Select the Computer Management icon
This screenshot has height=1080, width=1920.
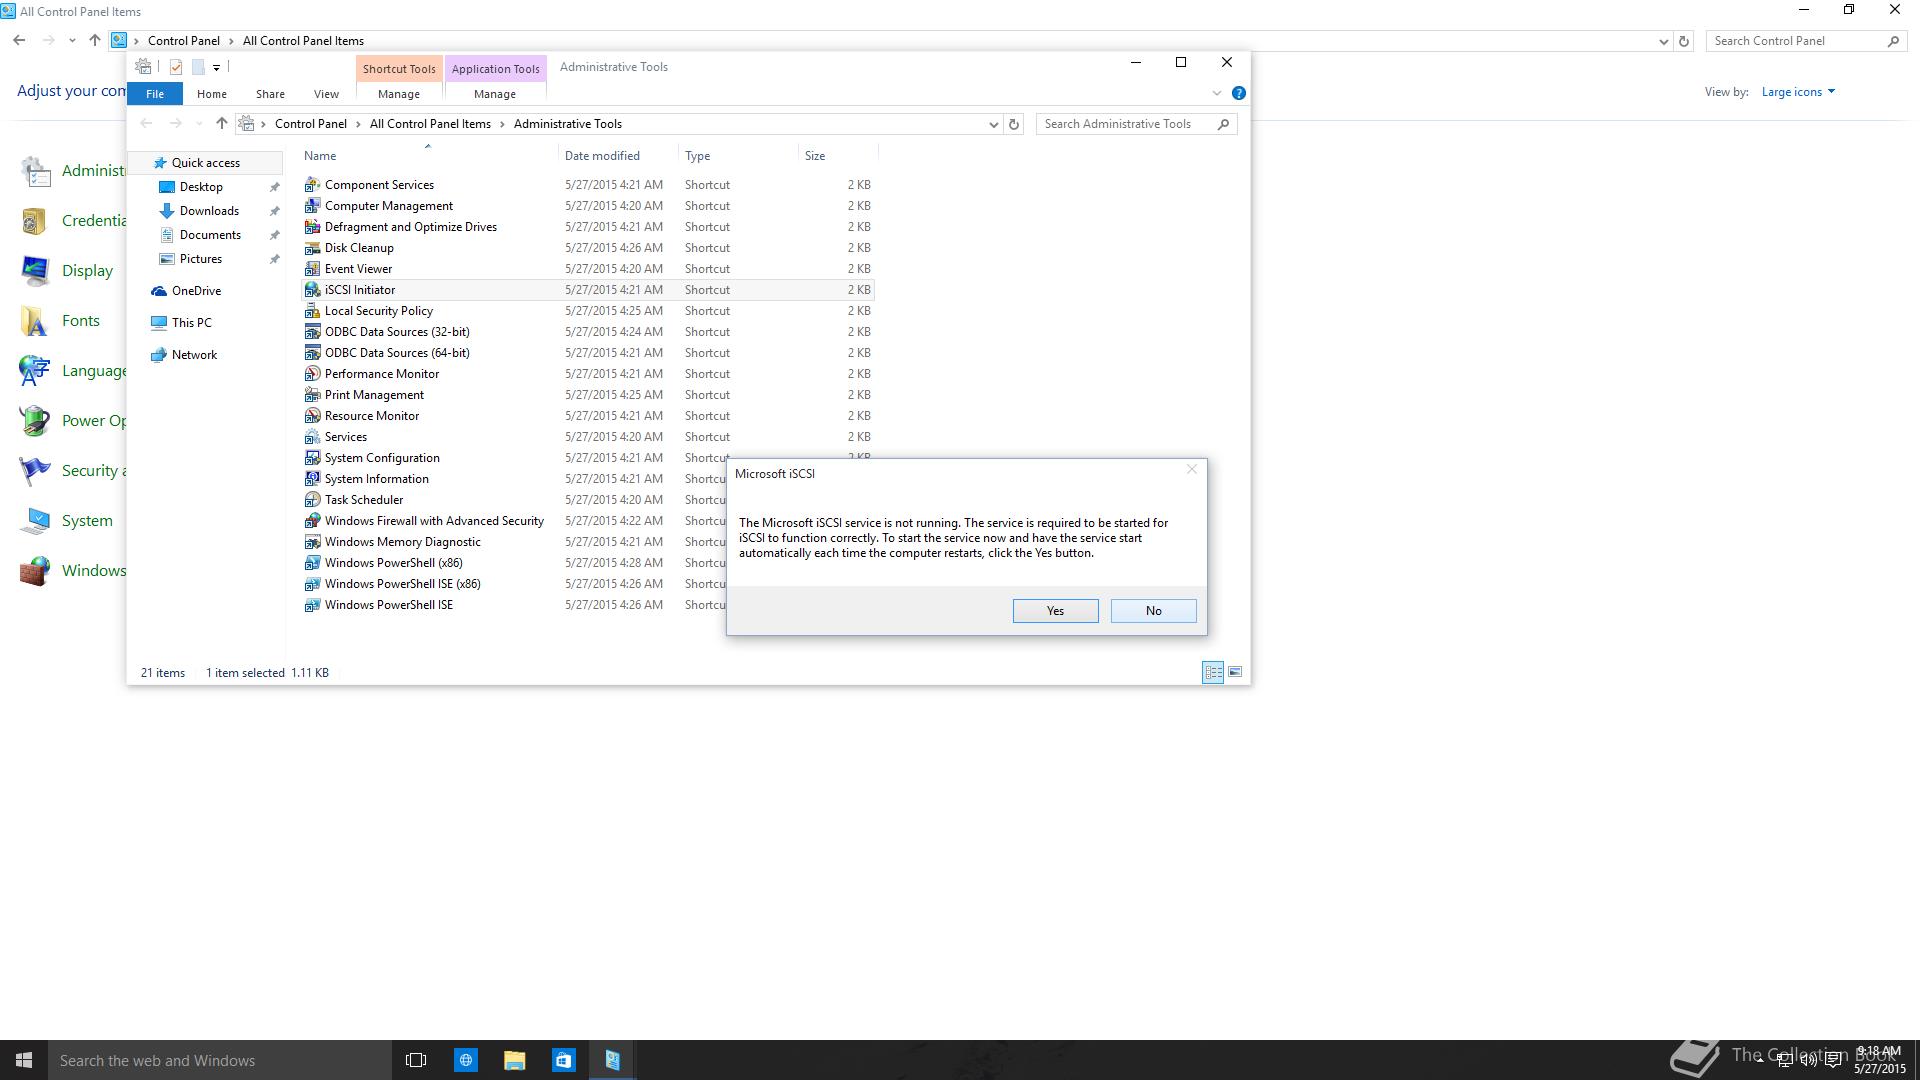pyautogui.click(x=312, y=206)
